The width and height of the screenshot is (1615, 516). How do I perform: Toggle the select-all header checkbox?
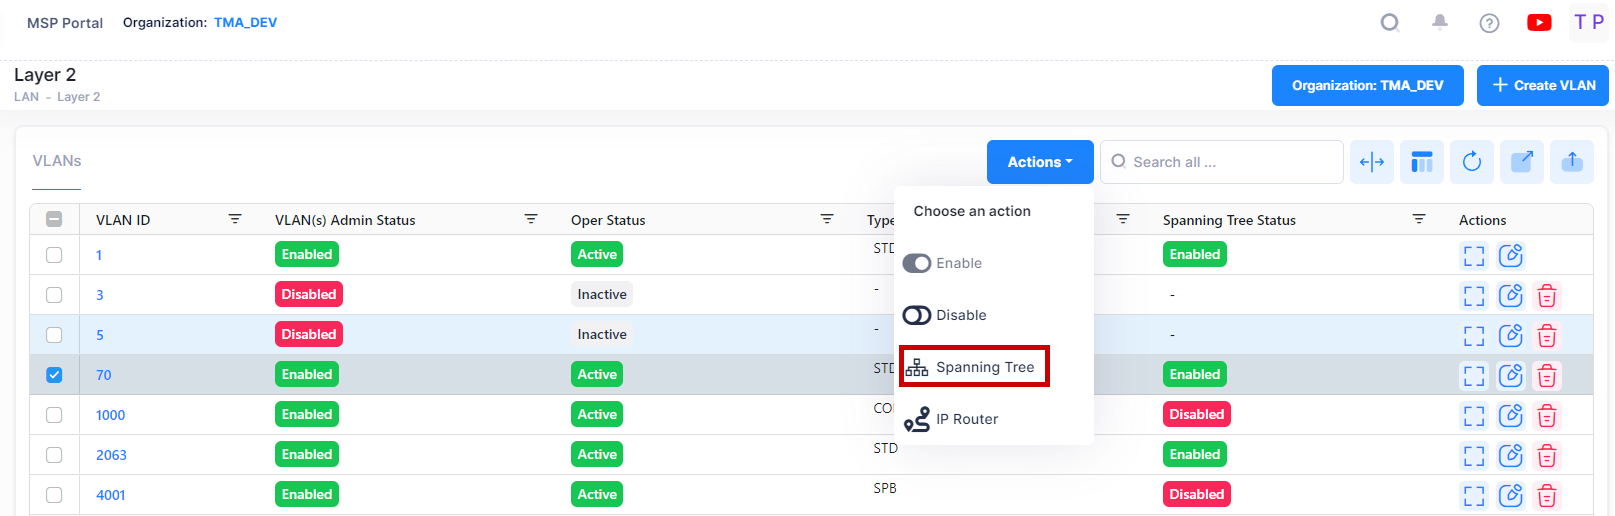[x=54, y=220]
